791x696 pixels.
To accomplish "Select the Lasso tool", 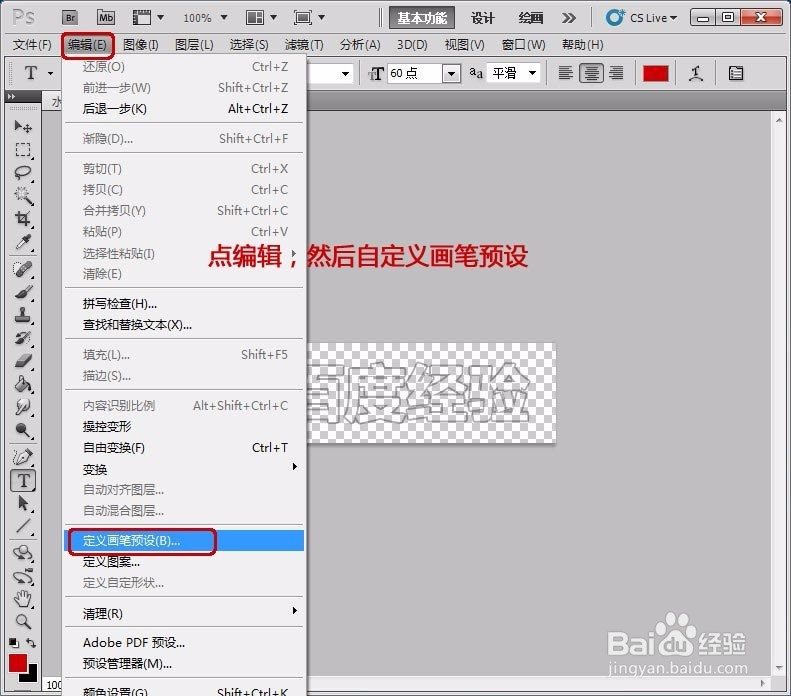I will point(23,172).
